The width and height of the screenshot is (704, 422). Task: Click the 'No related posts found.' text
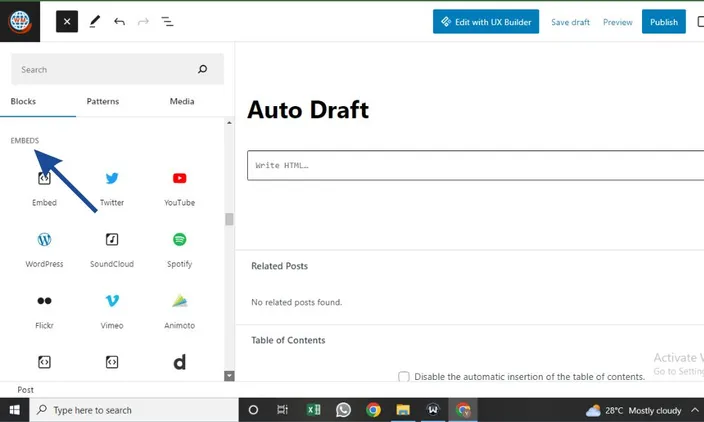296,303
